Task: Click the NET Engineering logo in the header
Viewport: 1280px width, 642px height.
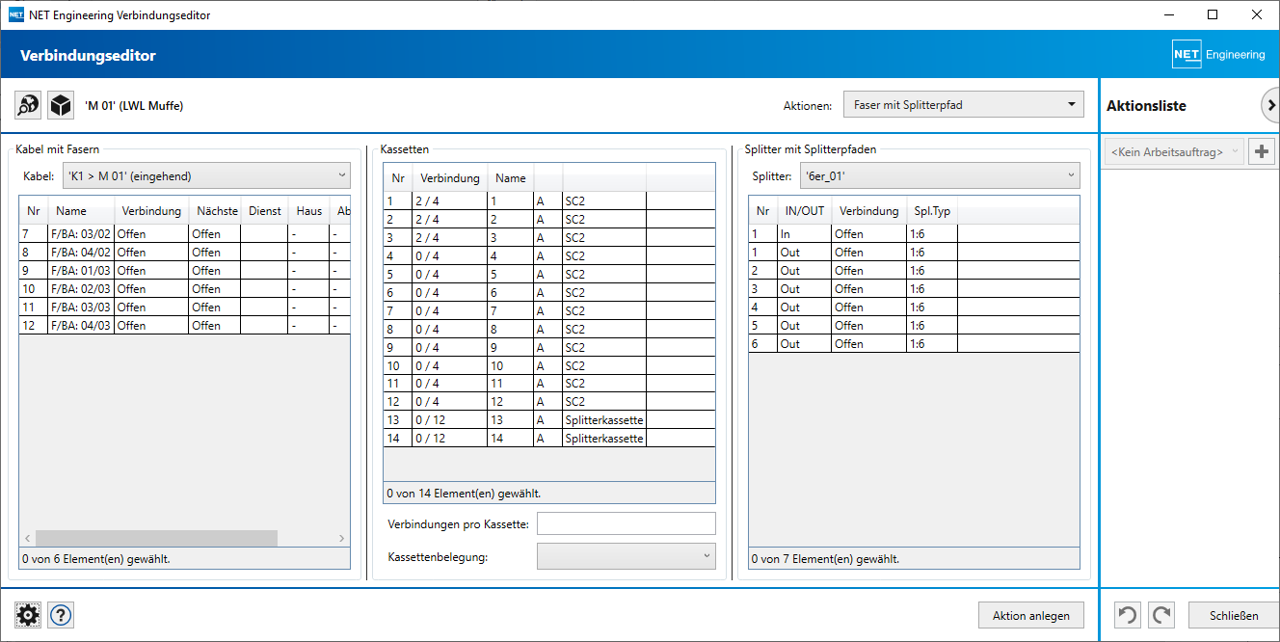Action: pyautogui.click(x=1218, y=55)
